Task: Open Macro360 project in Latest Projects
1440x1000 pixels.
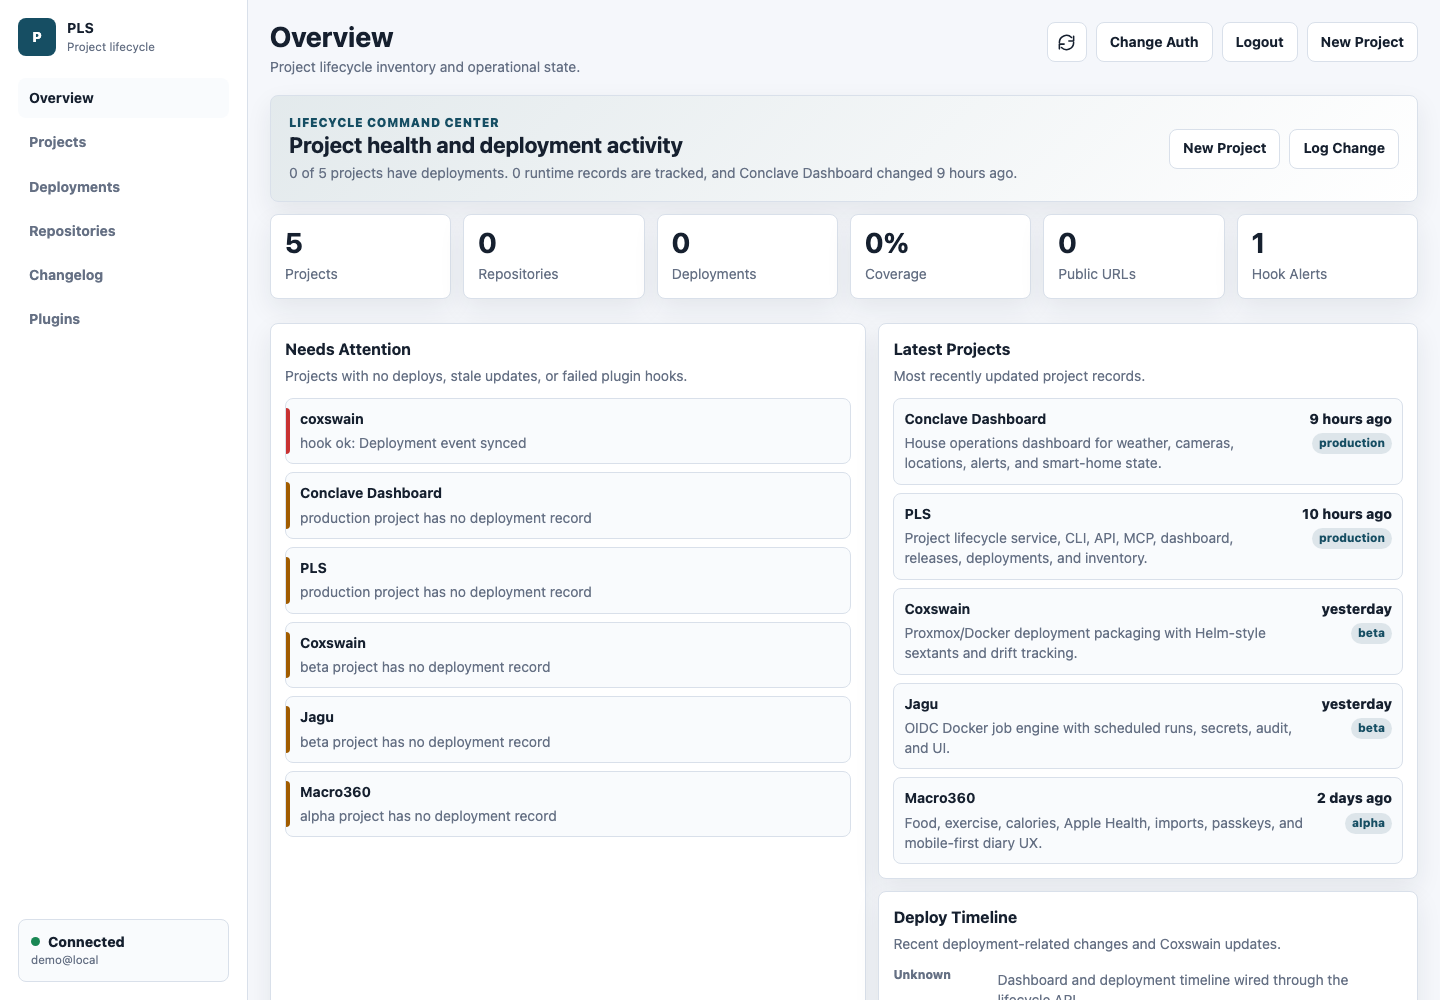Action: point(1148,820)
